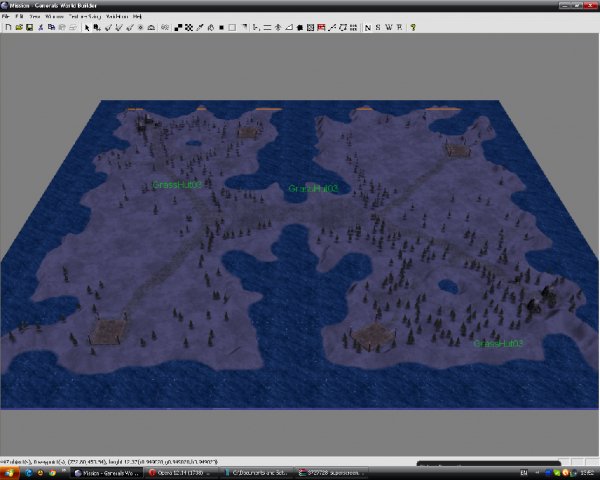The width and height of the screenshot is (600, 480).
Task: Select the mound height brush tool
Action: tap(151, 27)
